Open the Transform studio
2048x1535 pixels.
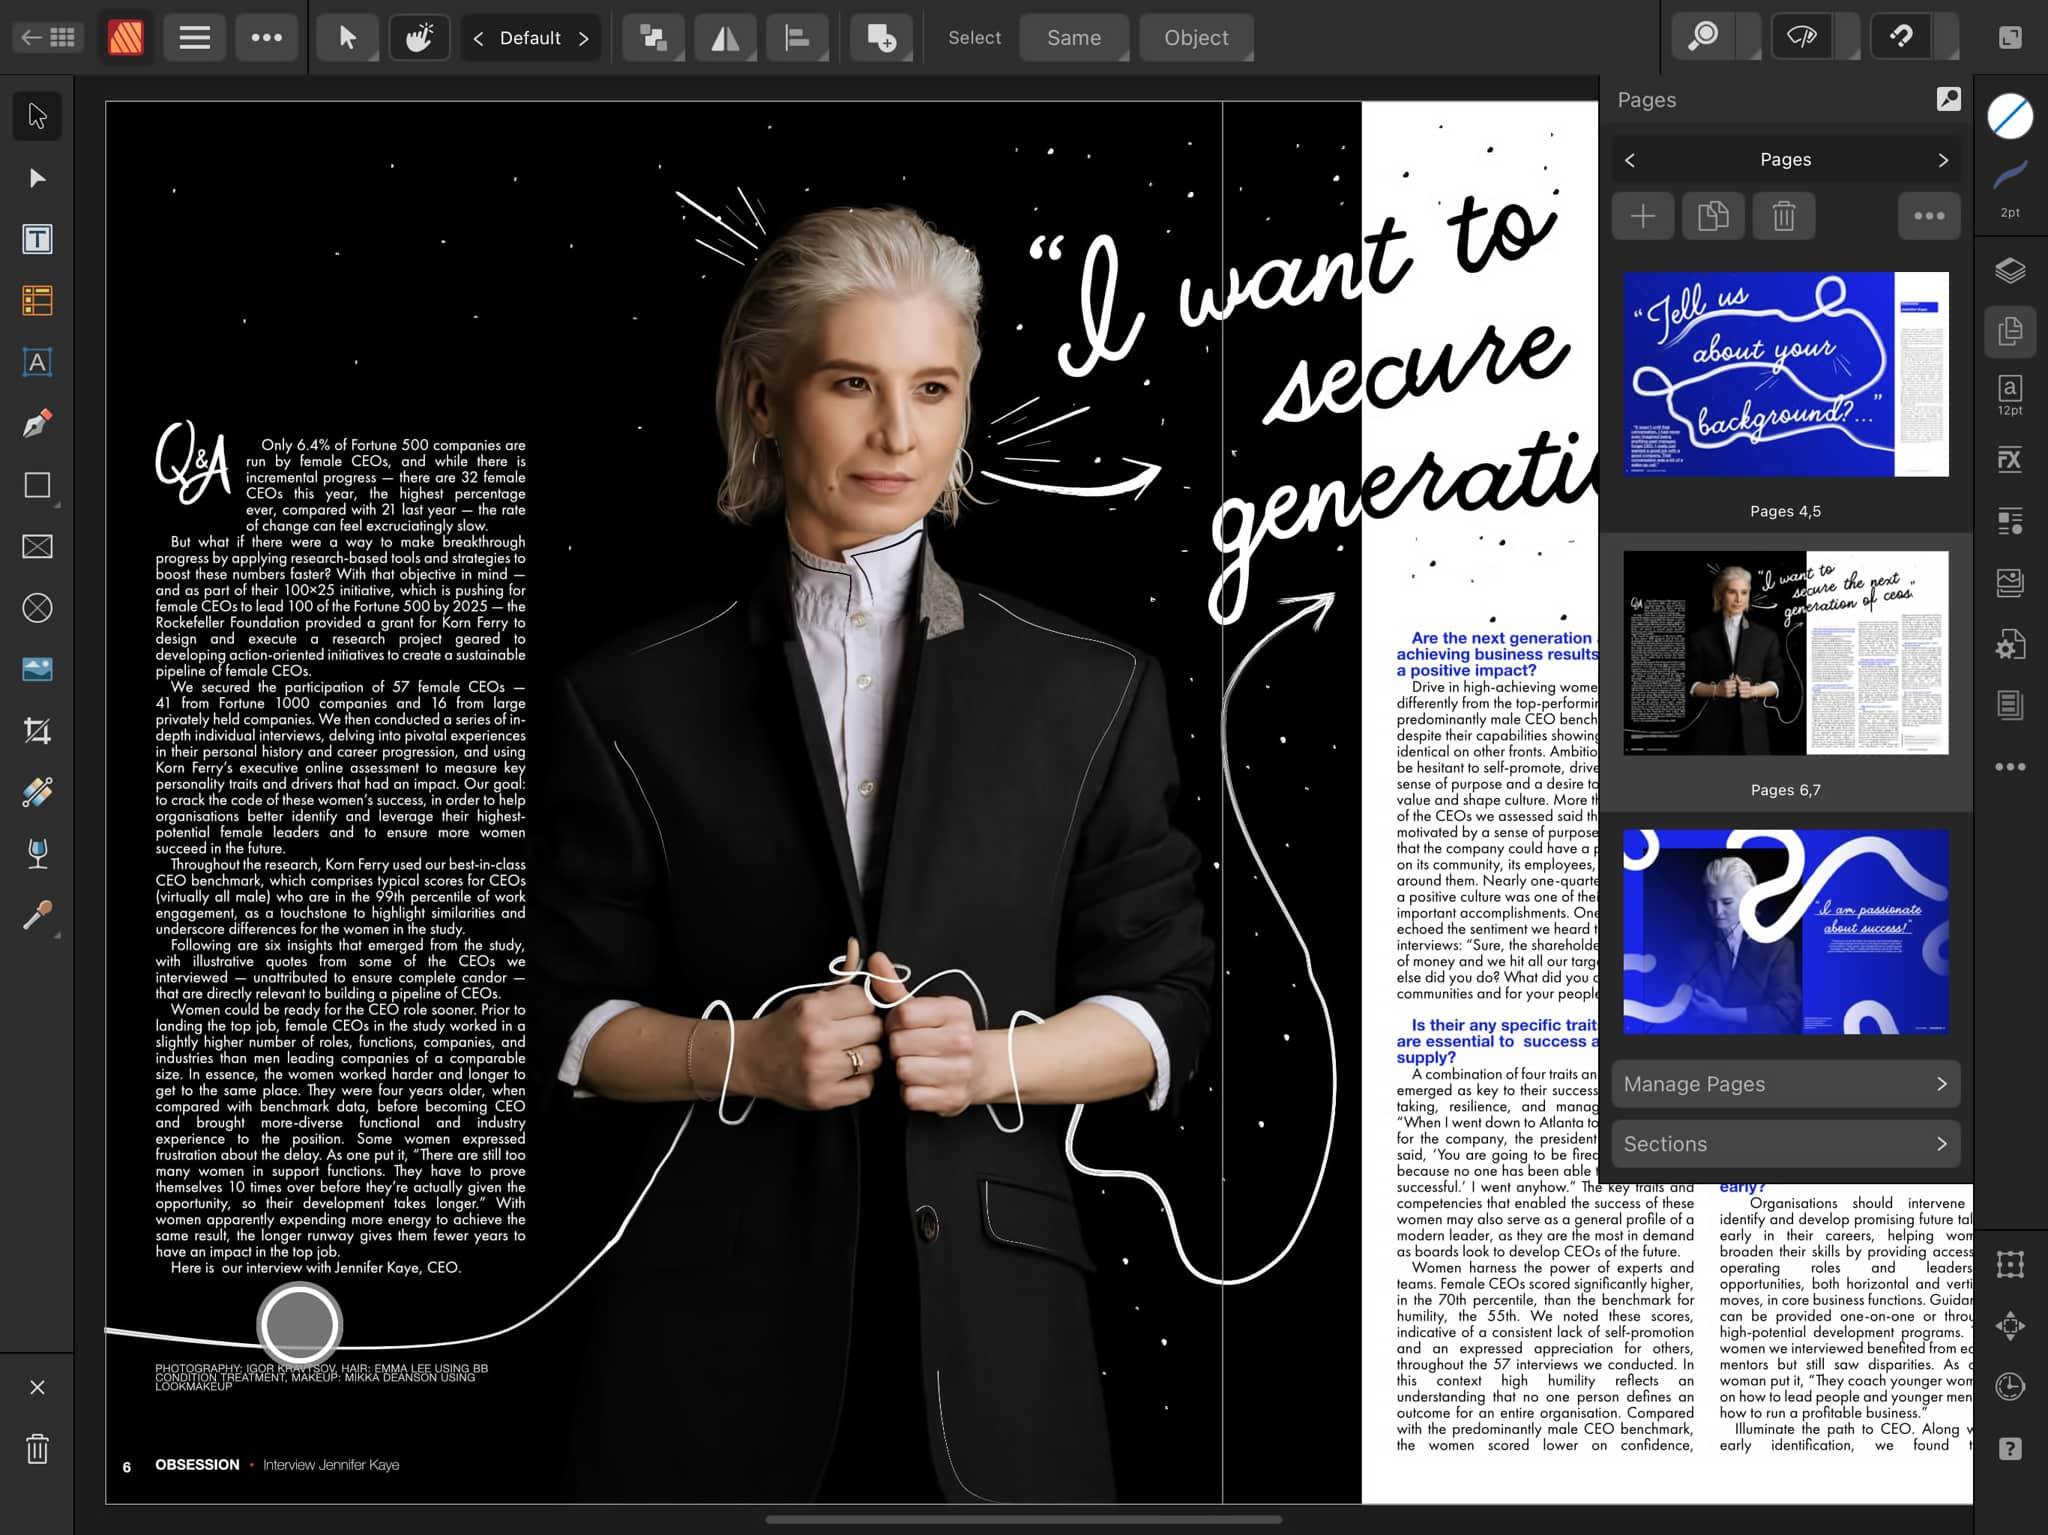(2010, 1265)
